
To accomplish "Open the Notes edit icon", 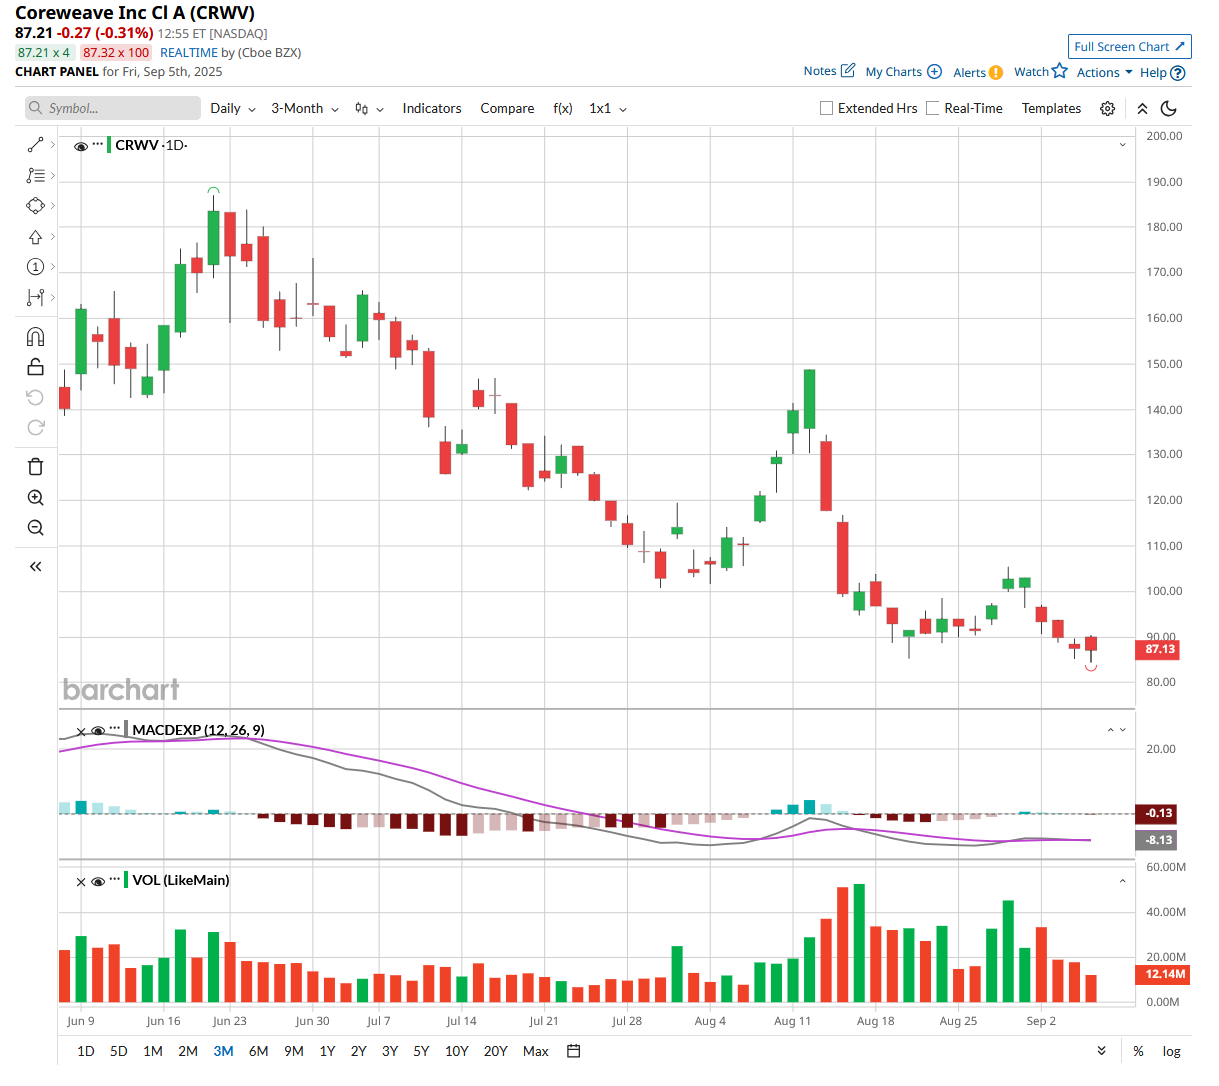I will pyautogui.click(x=848, y=71).
